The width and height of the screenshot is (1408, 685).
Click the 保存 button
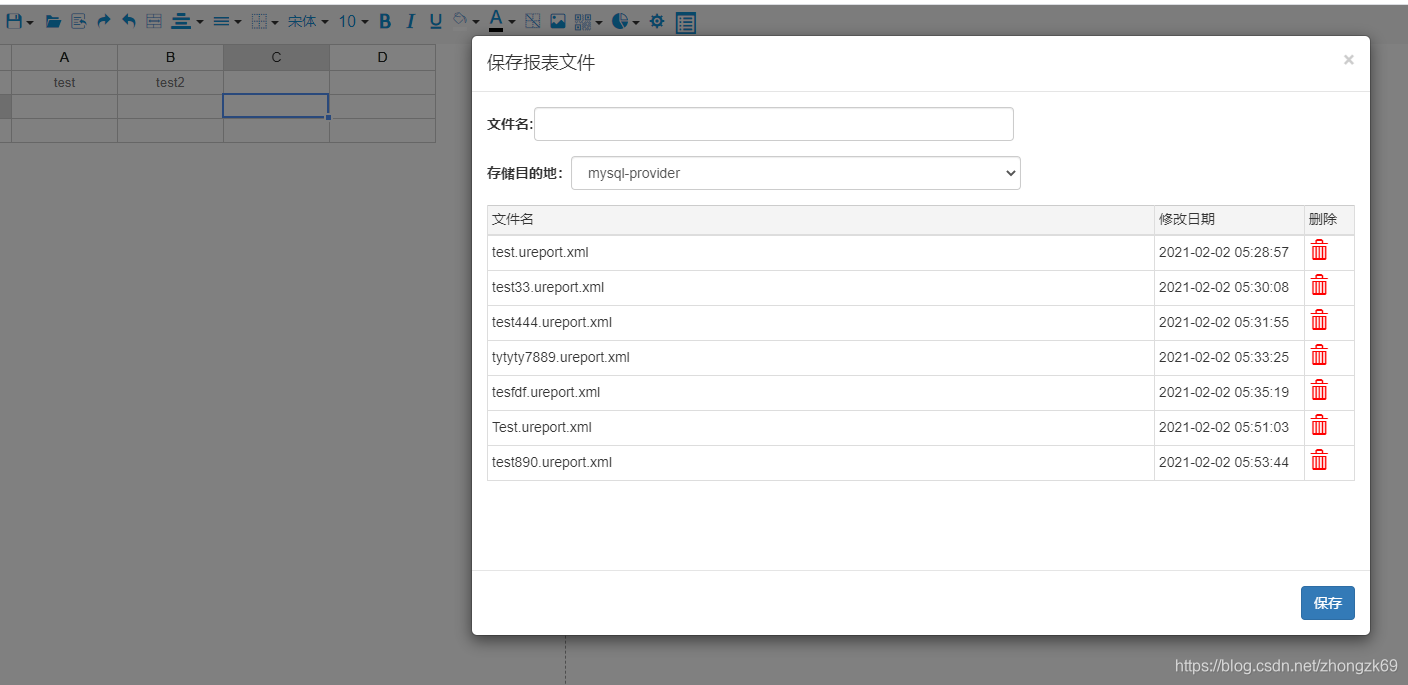[1328, 603]
